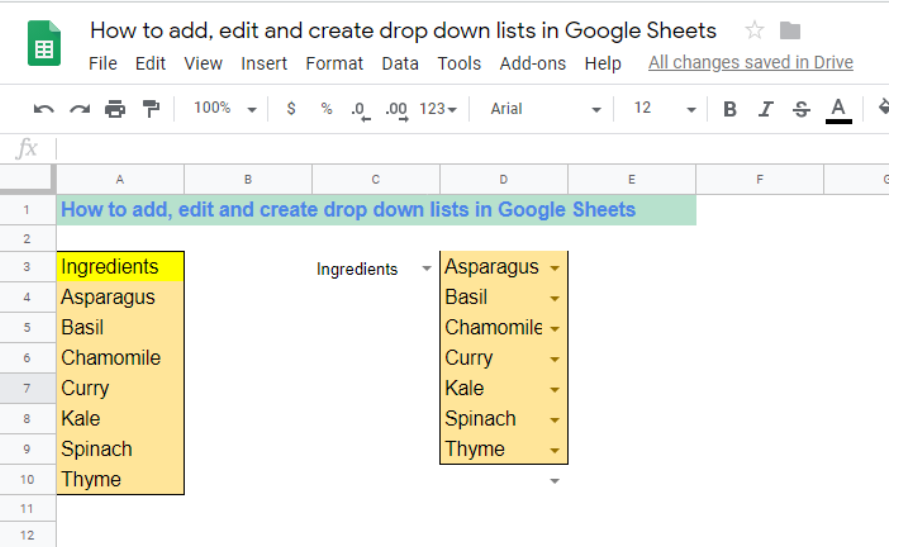899x547 pixels.
Task: Open the Format menu
Action: click(x=334, y=63)
